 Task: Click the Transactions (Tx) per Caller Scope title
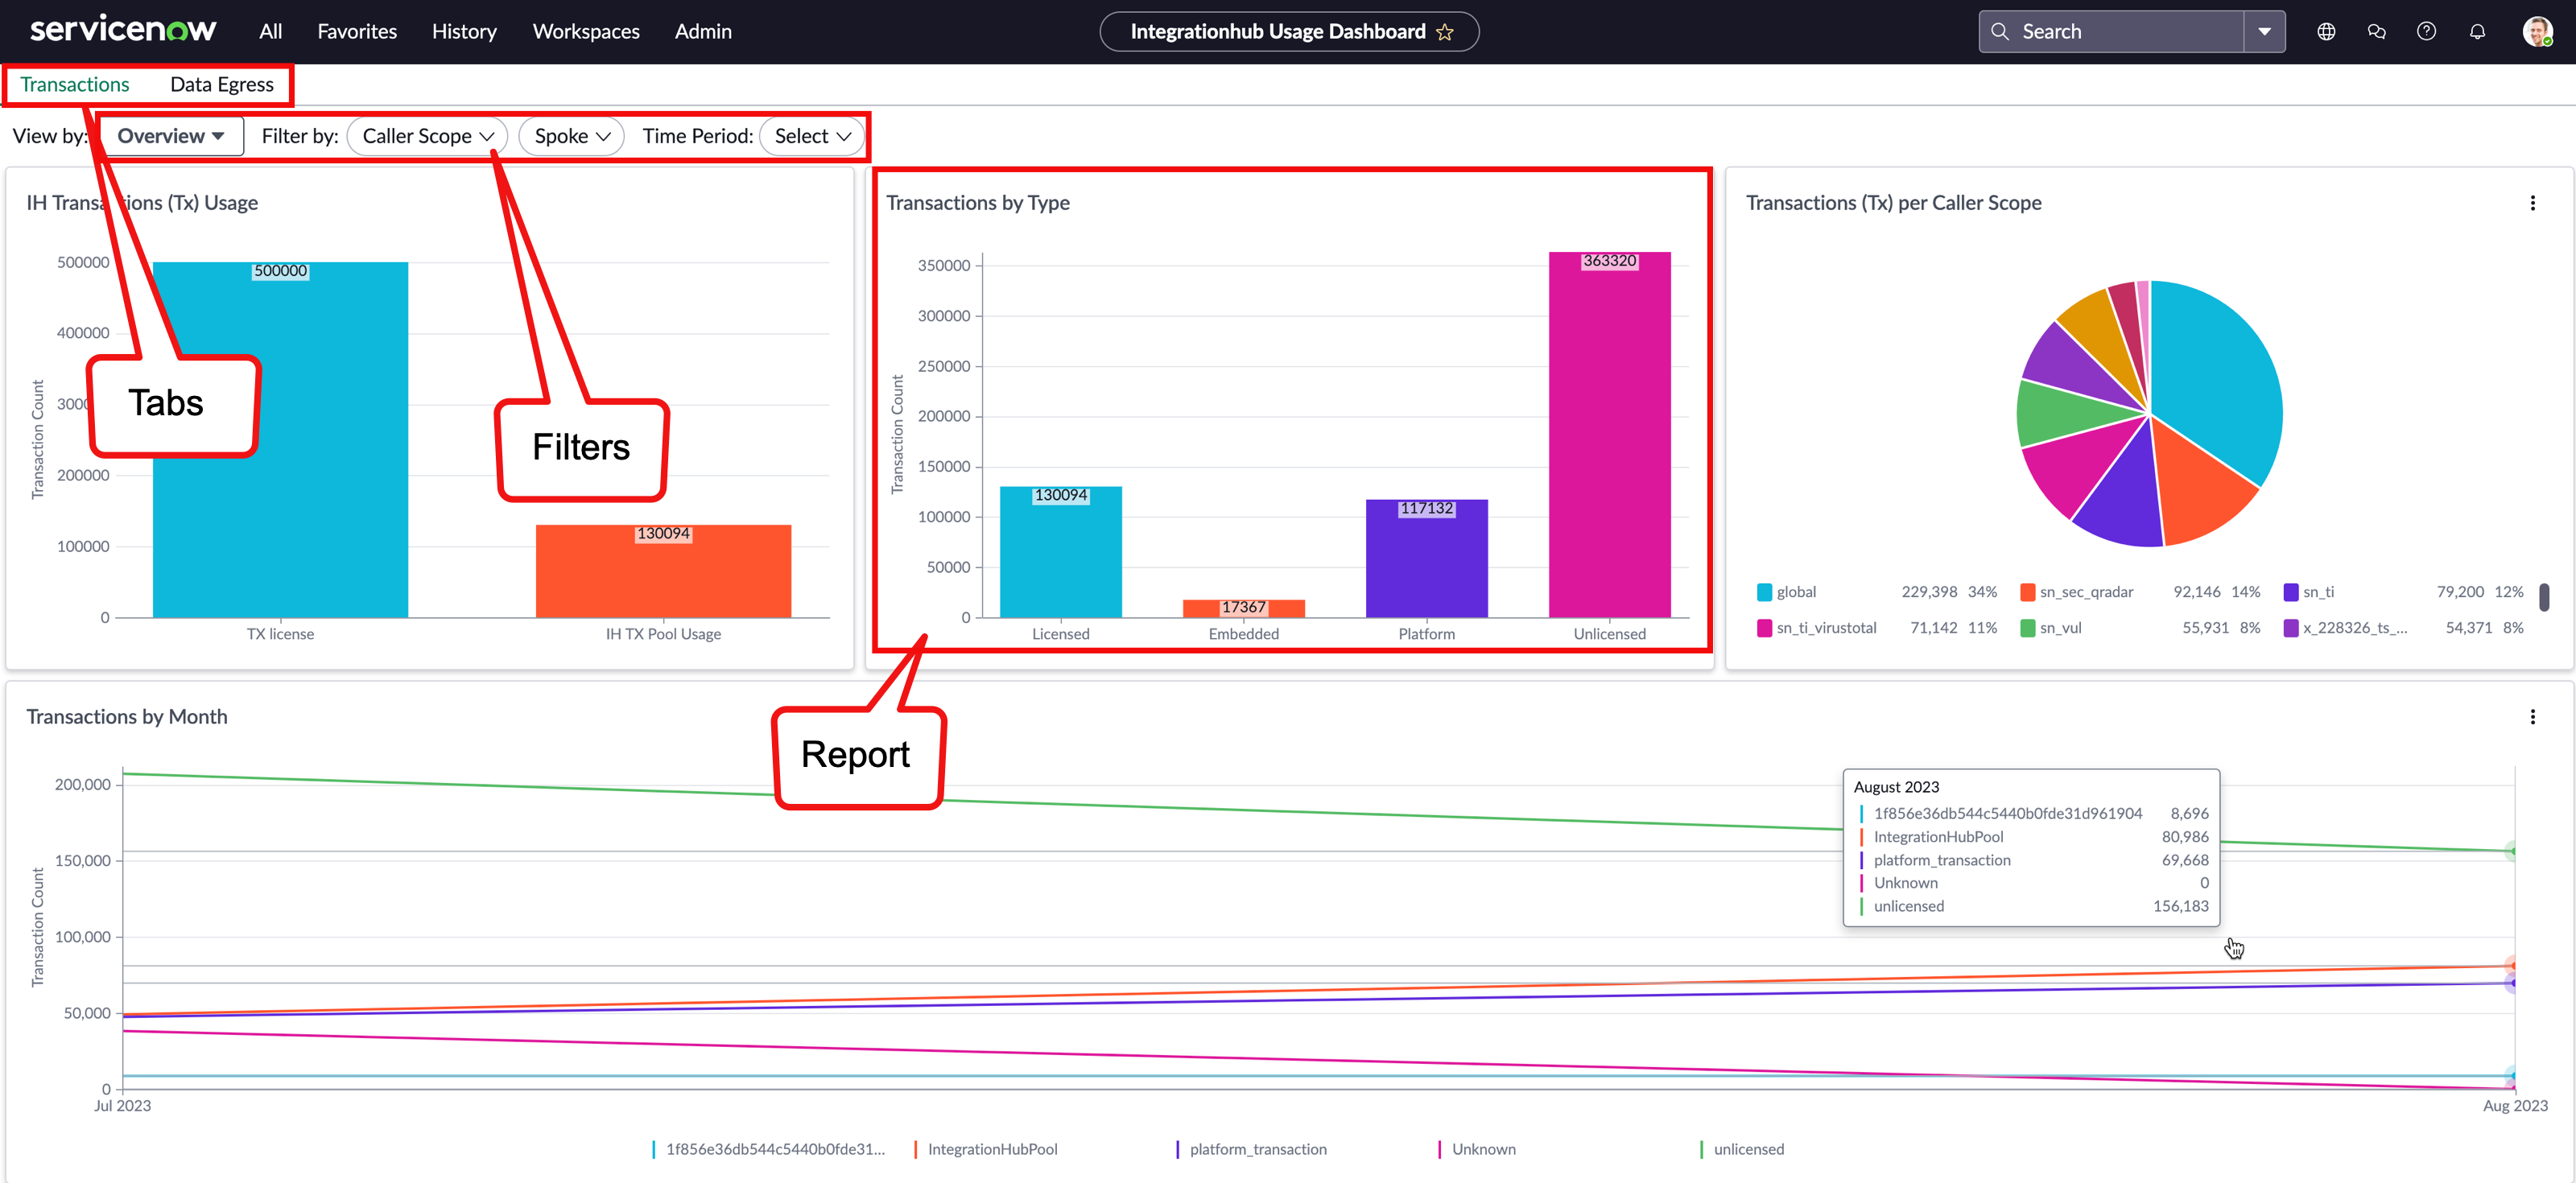pos(1894,203)
